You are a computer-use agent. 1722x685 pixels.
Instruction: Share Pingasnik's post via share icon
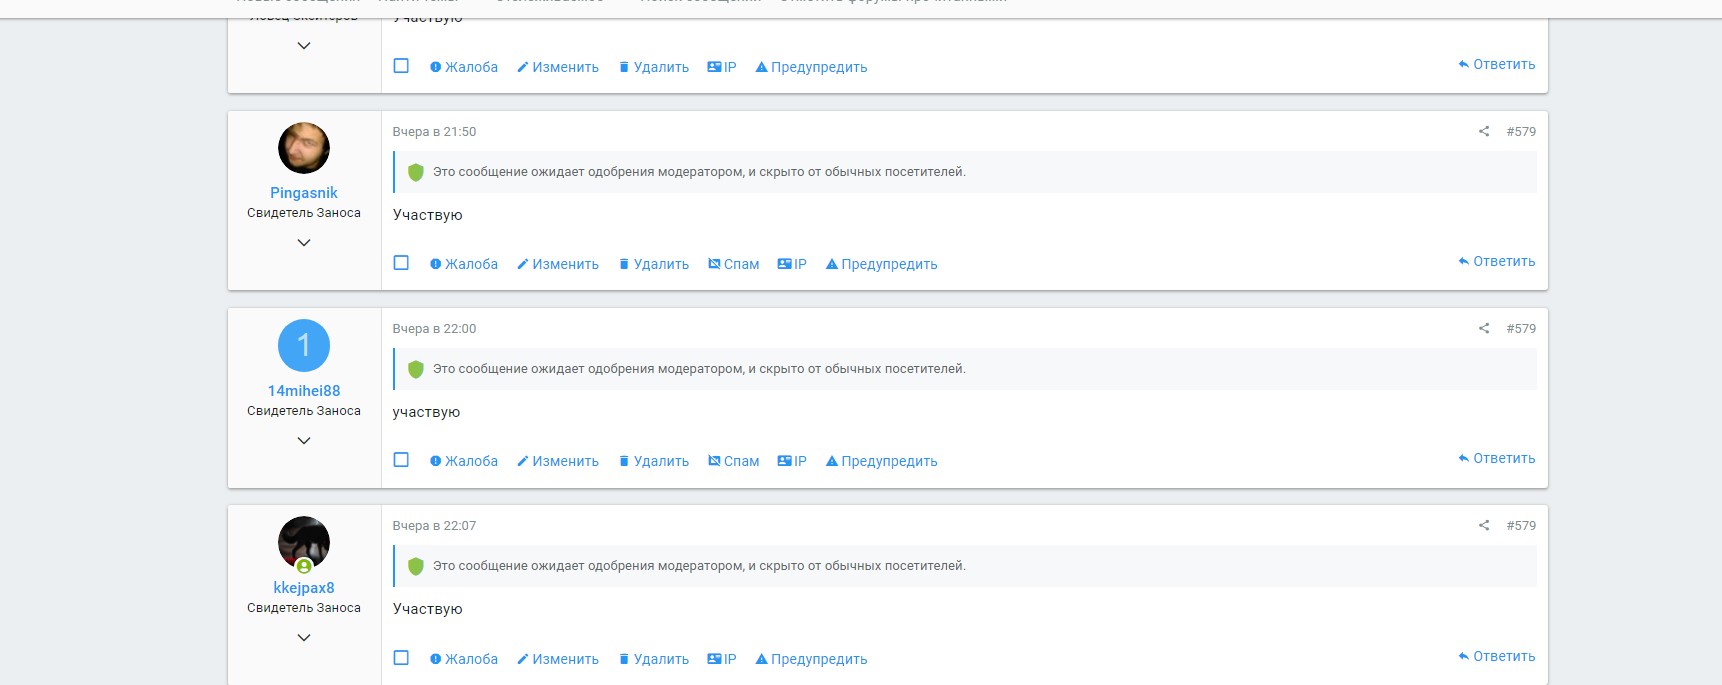point(1484,131)
